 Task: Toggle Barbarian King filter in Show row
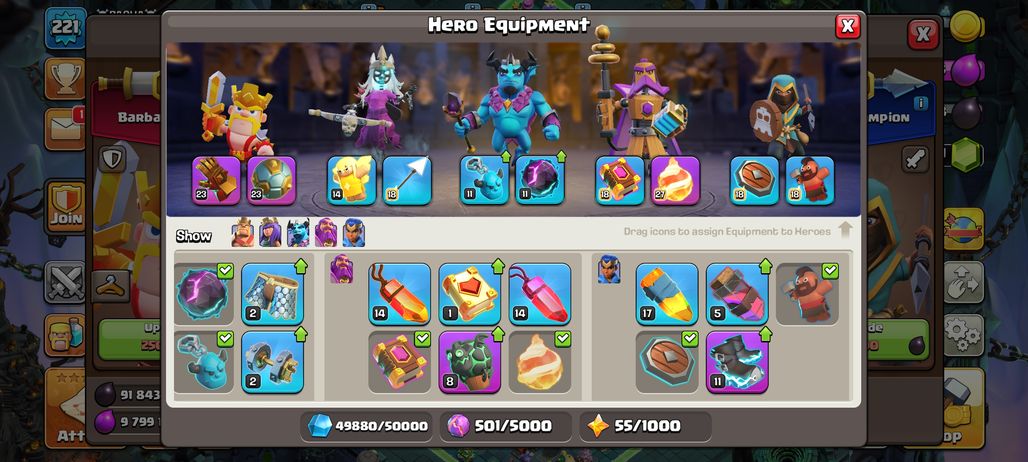click(243, 233)
